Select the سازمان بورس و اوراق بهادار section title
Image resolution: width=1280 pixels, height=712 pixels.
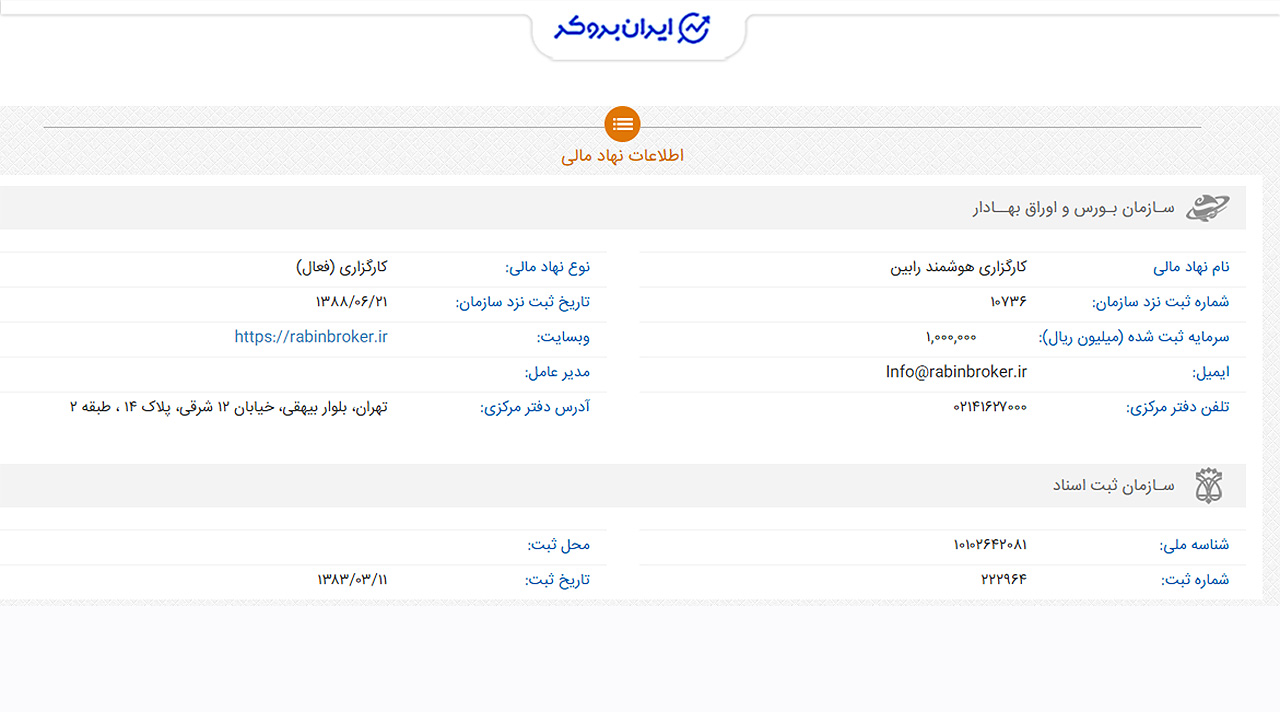(x=1073, y=208)
